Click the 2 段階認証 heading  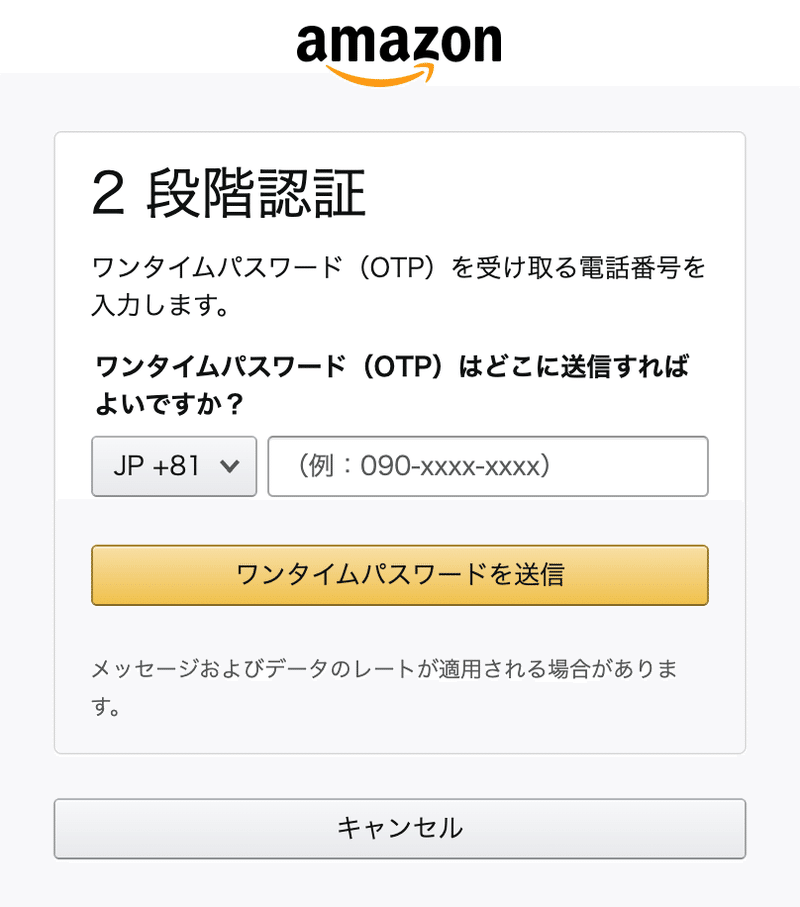coord(228,194)
